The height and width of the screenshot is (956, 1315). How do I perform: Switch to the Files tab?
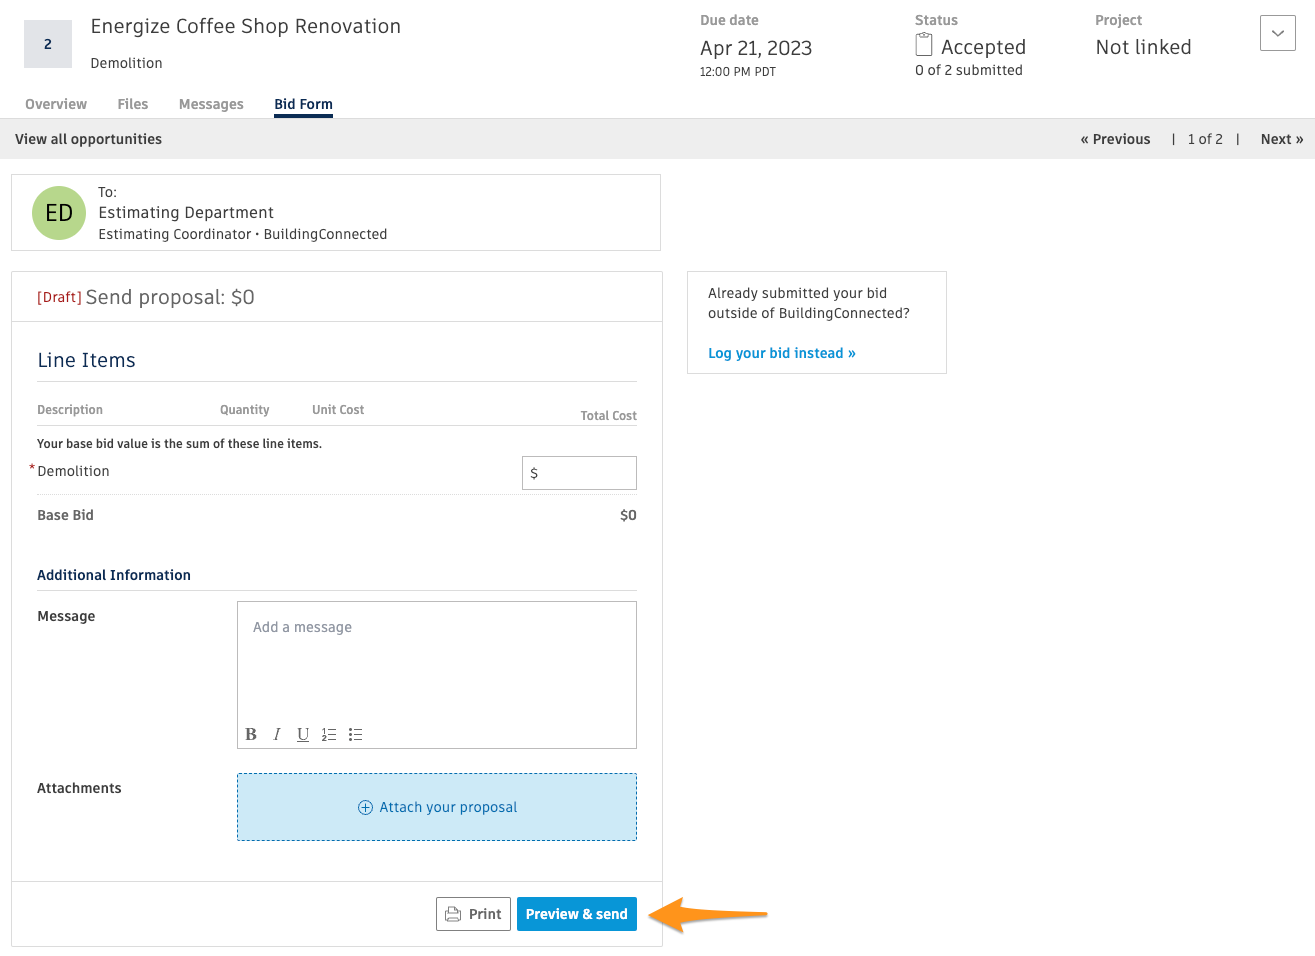click(133, 104)
